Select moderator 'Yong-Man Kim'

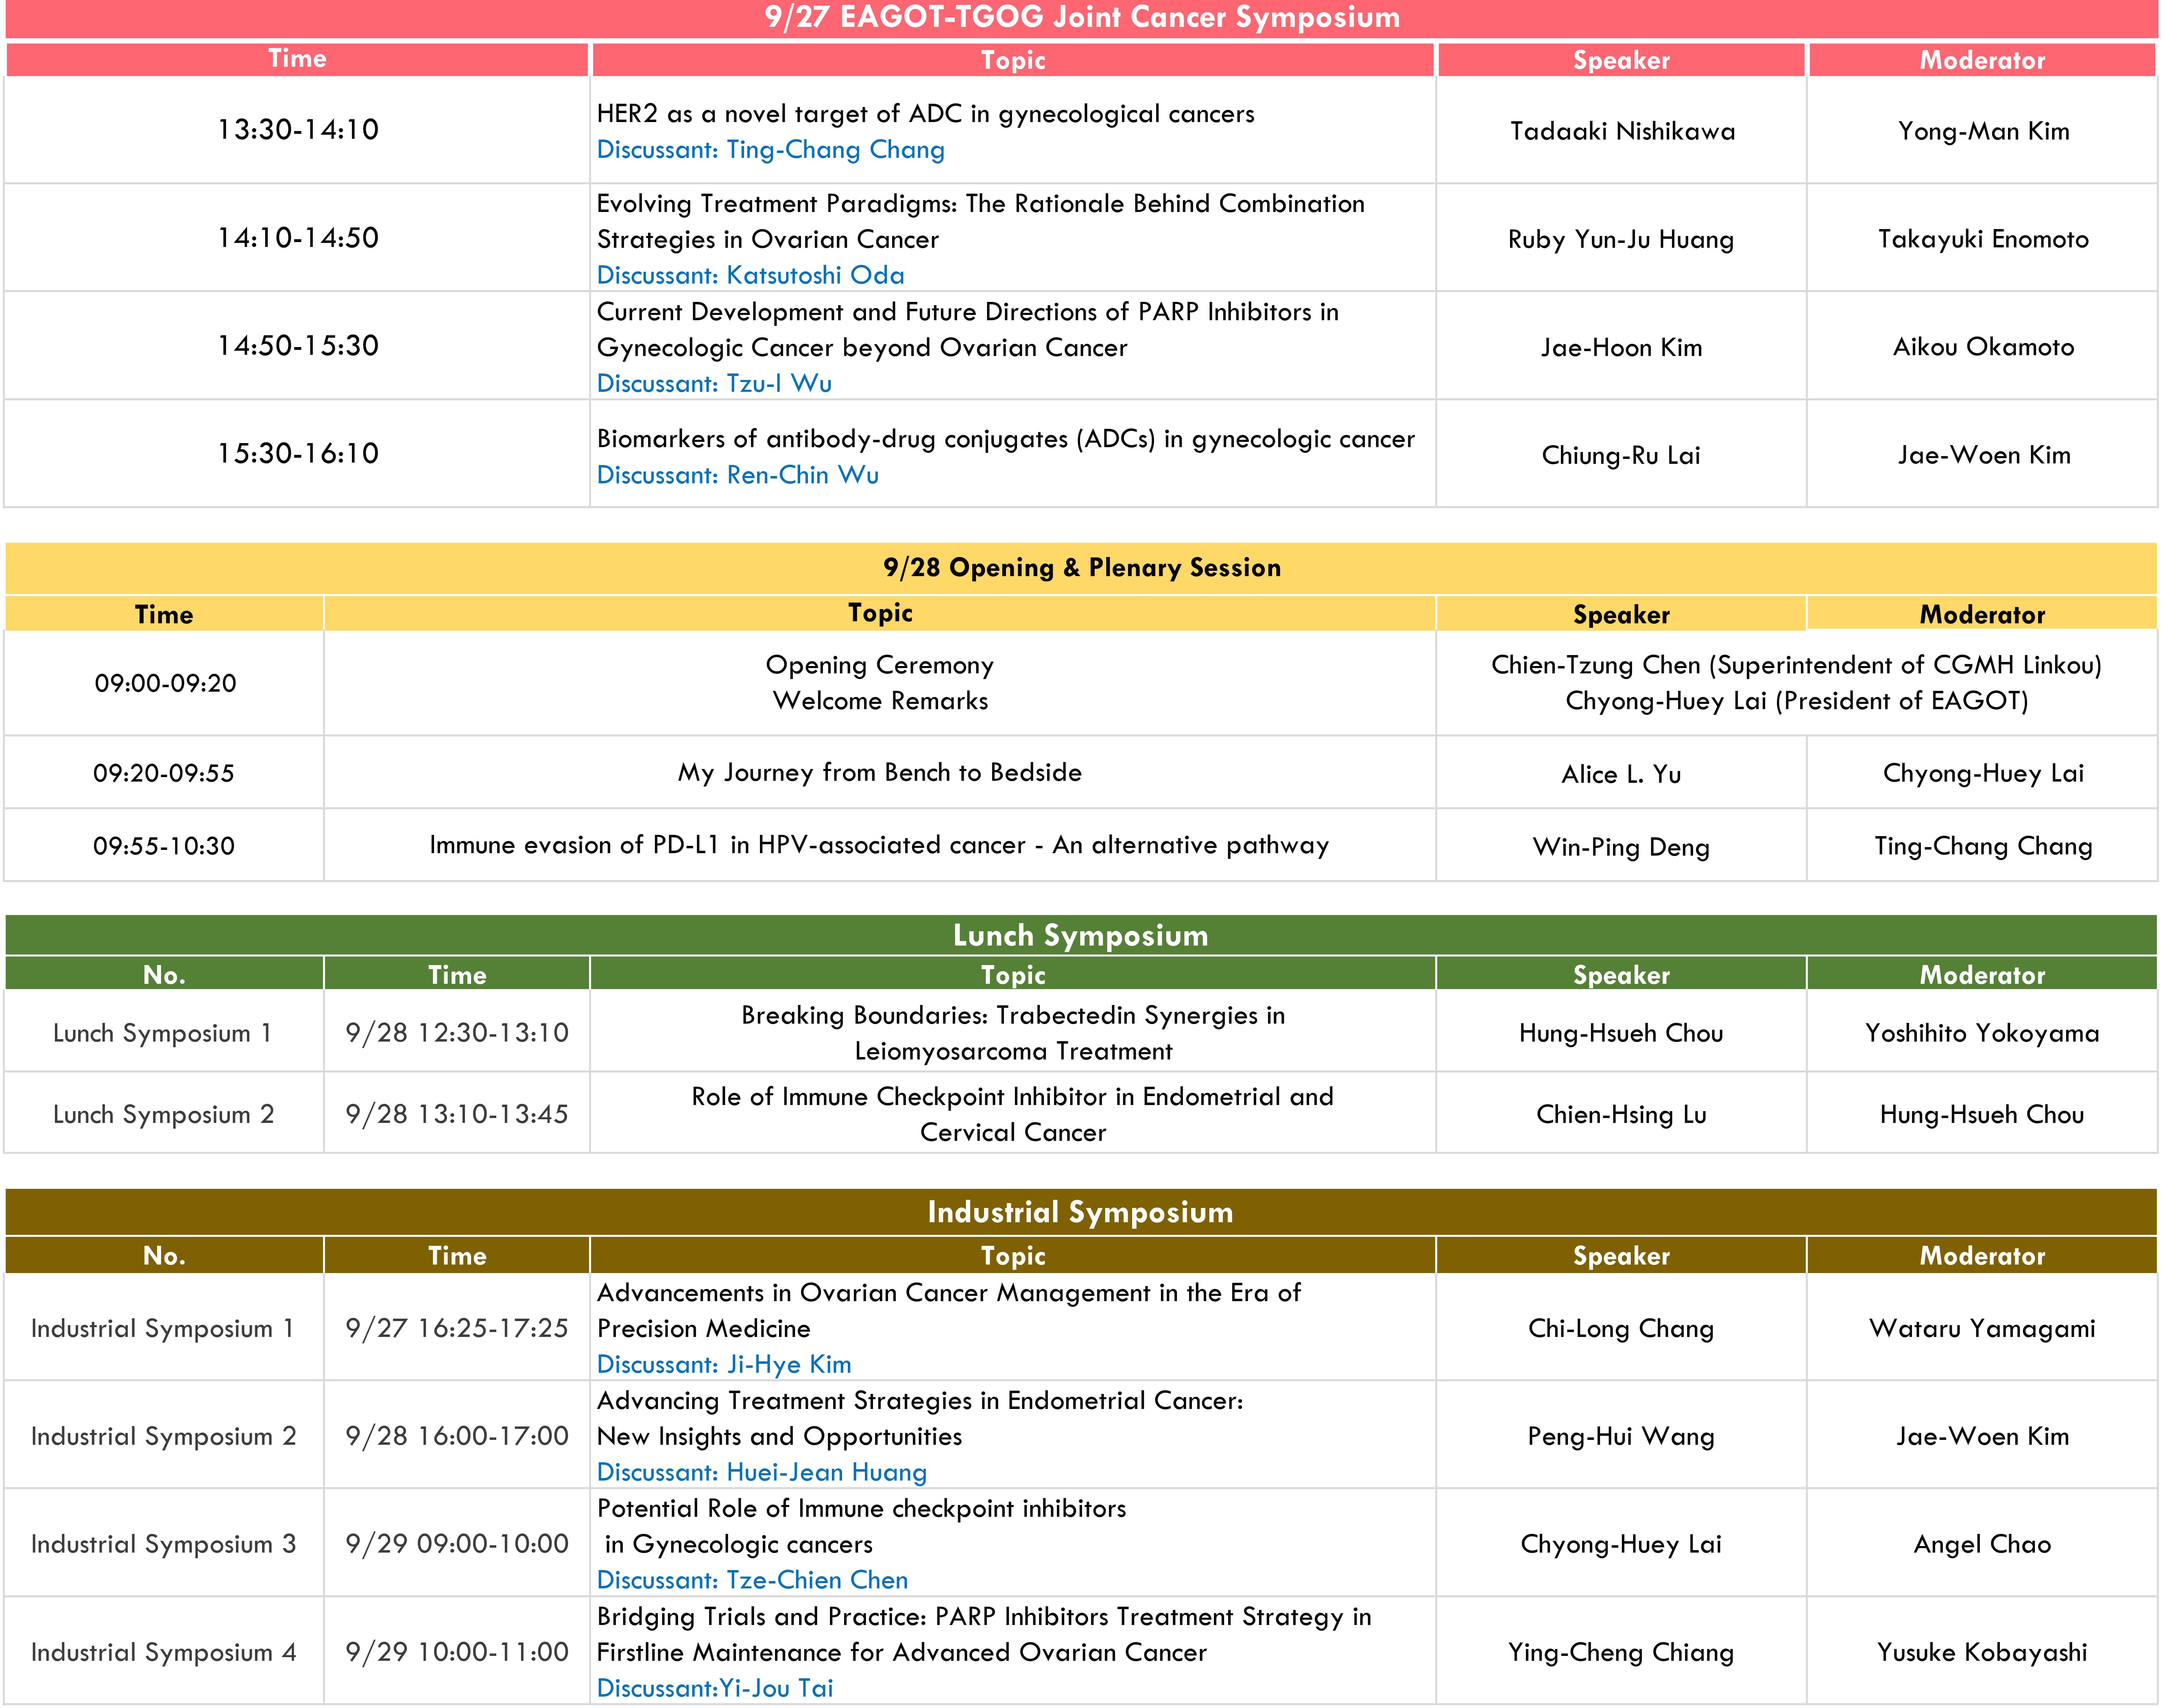pos(1983,131)
